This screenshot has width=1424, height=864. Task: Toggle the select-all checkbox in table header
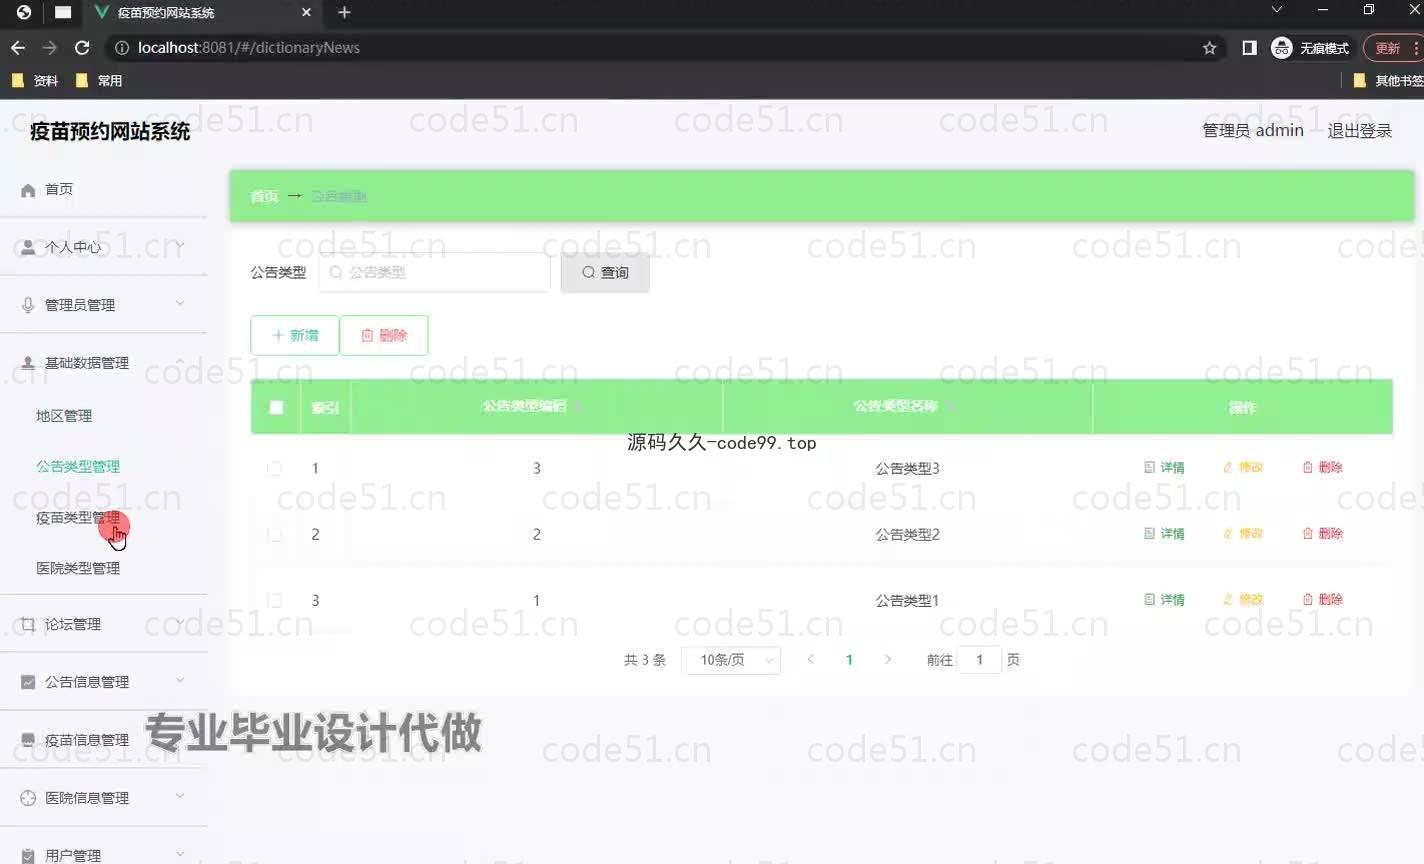276,407
